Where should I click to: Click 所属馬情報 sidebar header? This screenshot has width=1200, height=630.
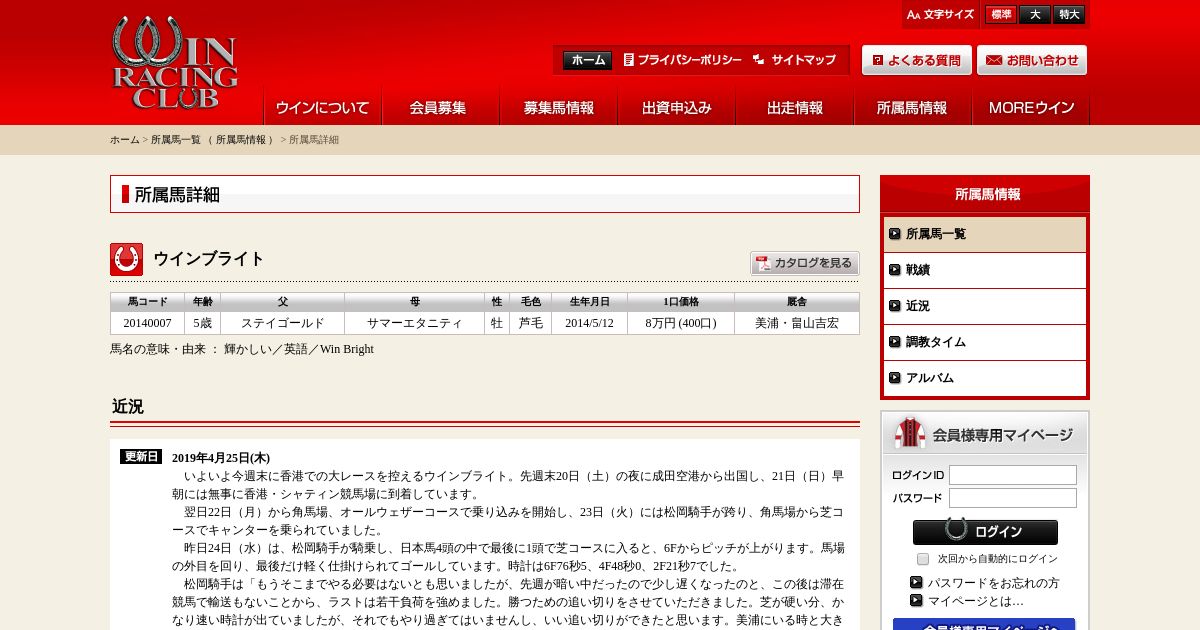[985, 194]
